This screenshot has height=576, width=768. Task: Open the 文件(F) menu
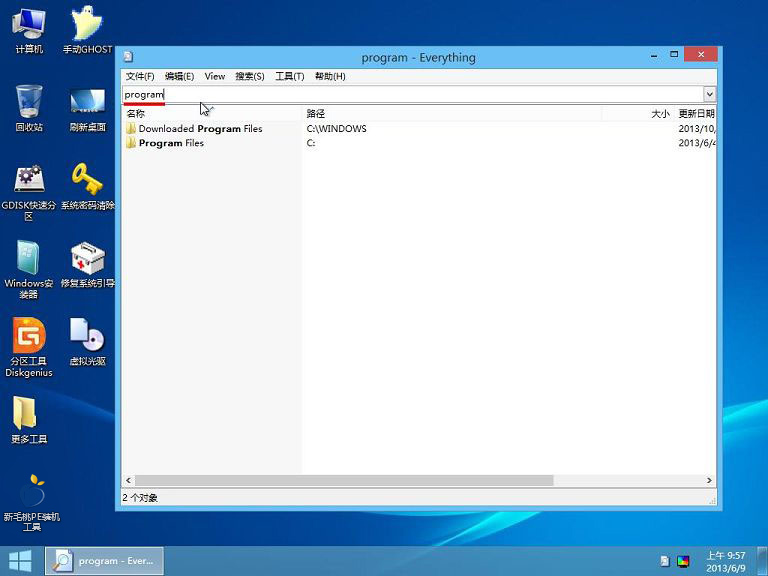pyautogui.click(x=140, y=76)
